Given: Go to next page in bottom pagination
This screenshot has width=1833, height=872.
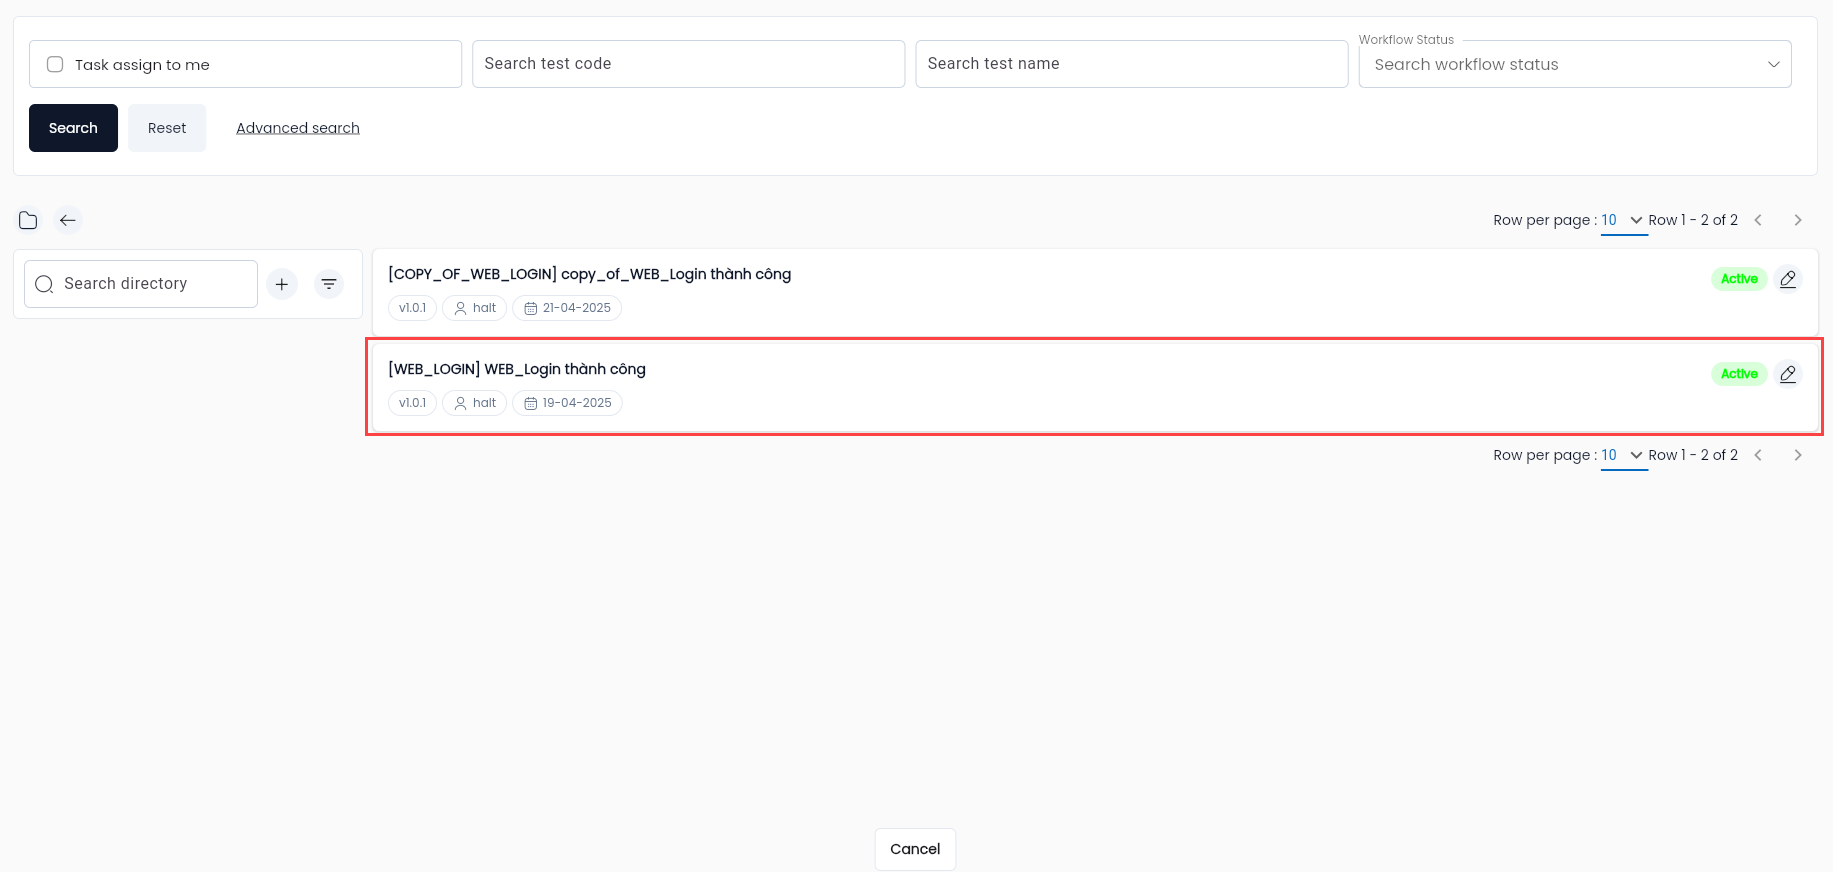Looking at the screenshot, I should click(1798, 455).
